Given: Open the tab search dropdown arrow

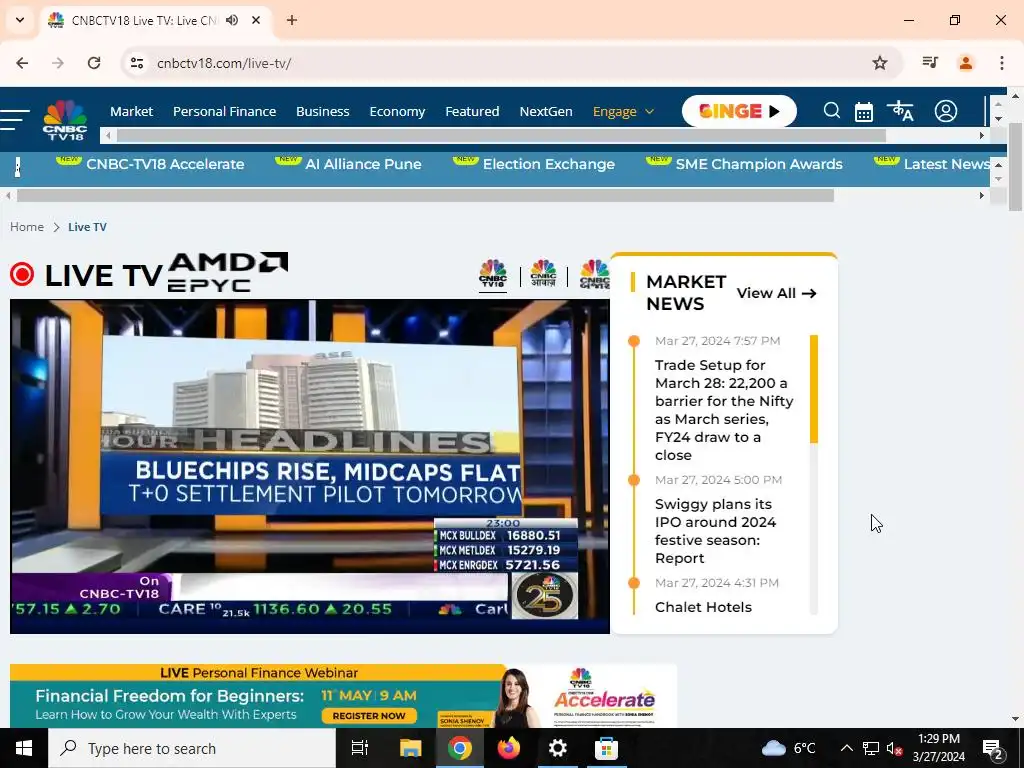Looking at the screenshot, I should point(20,20).
